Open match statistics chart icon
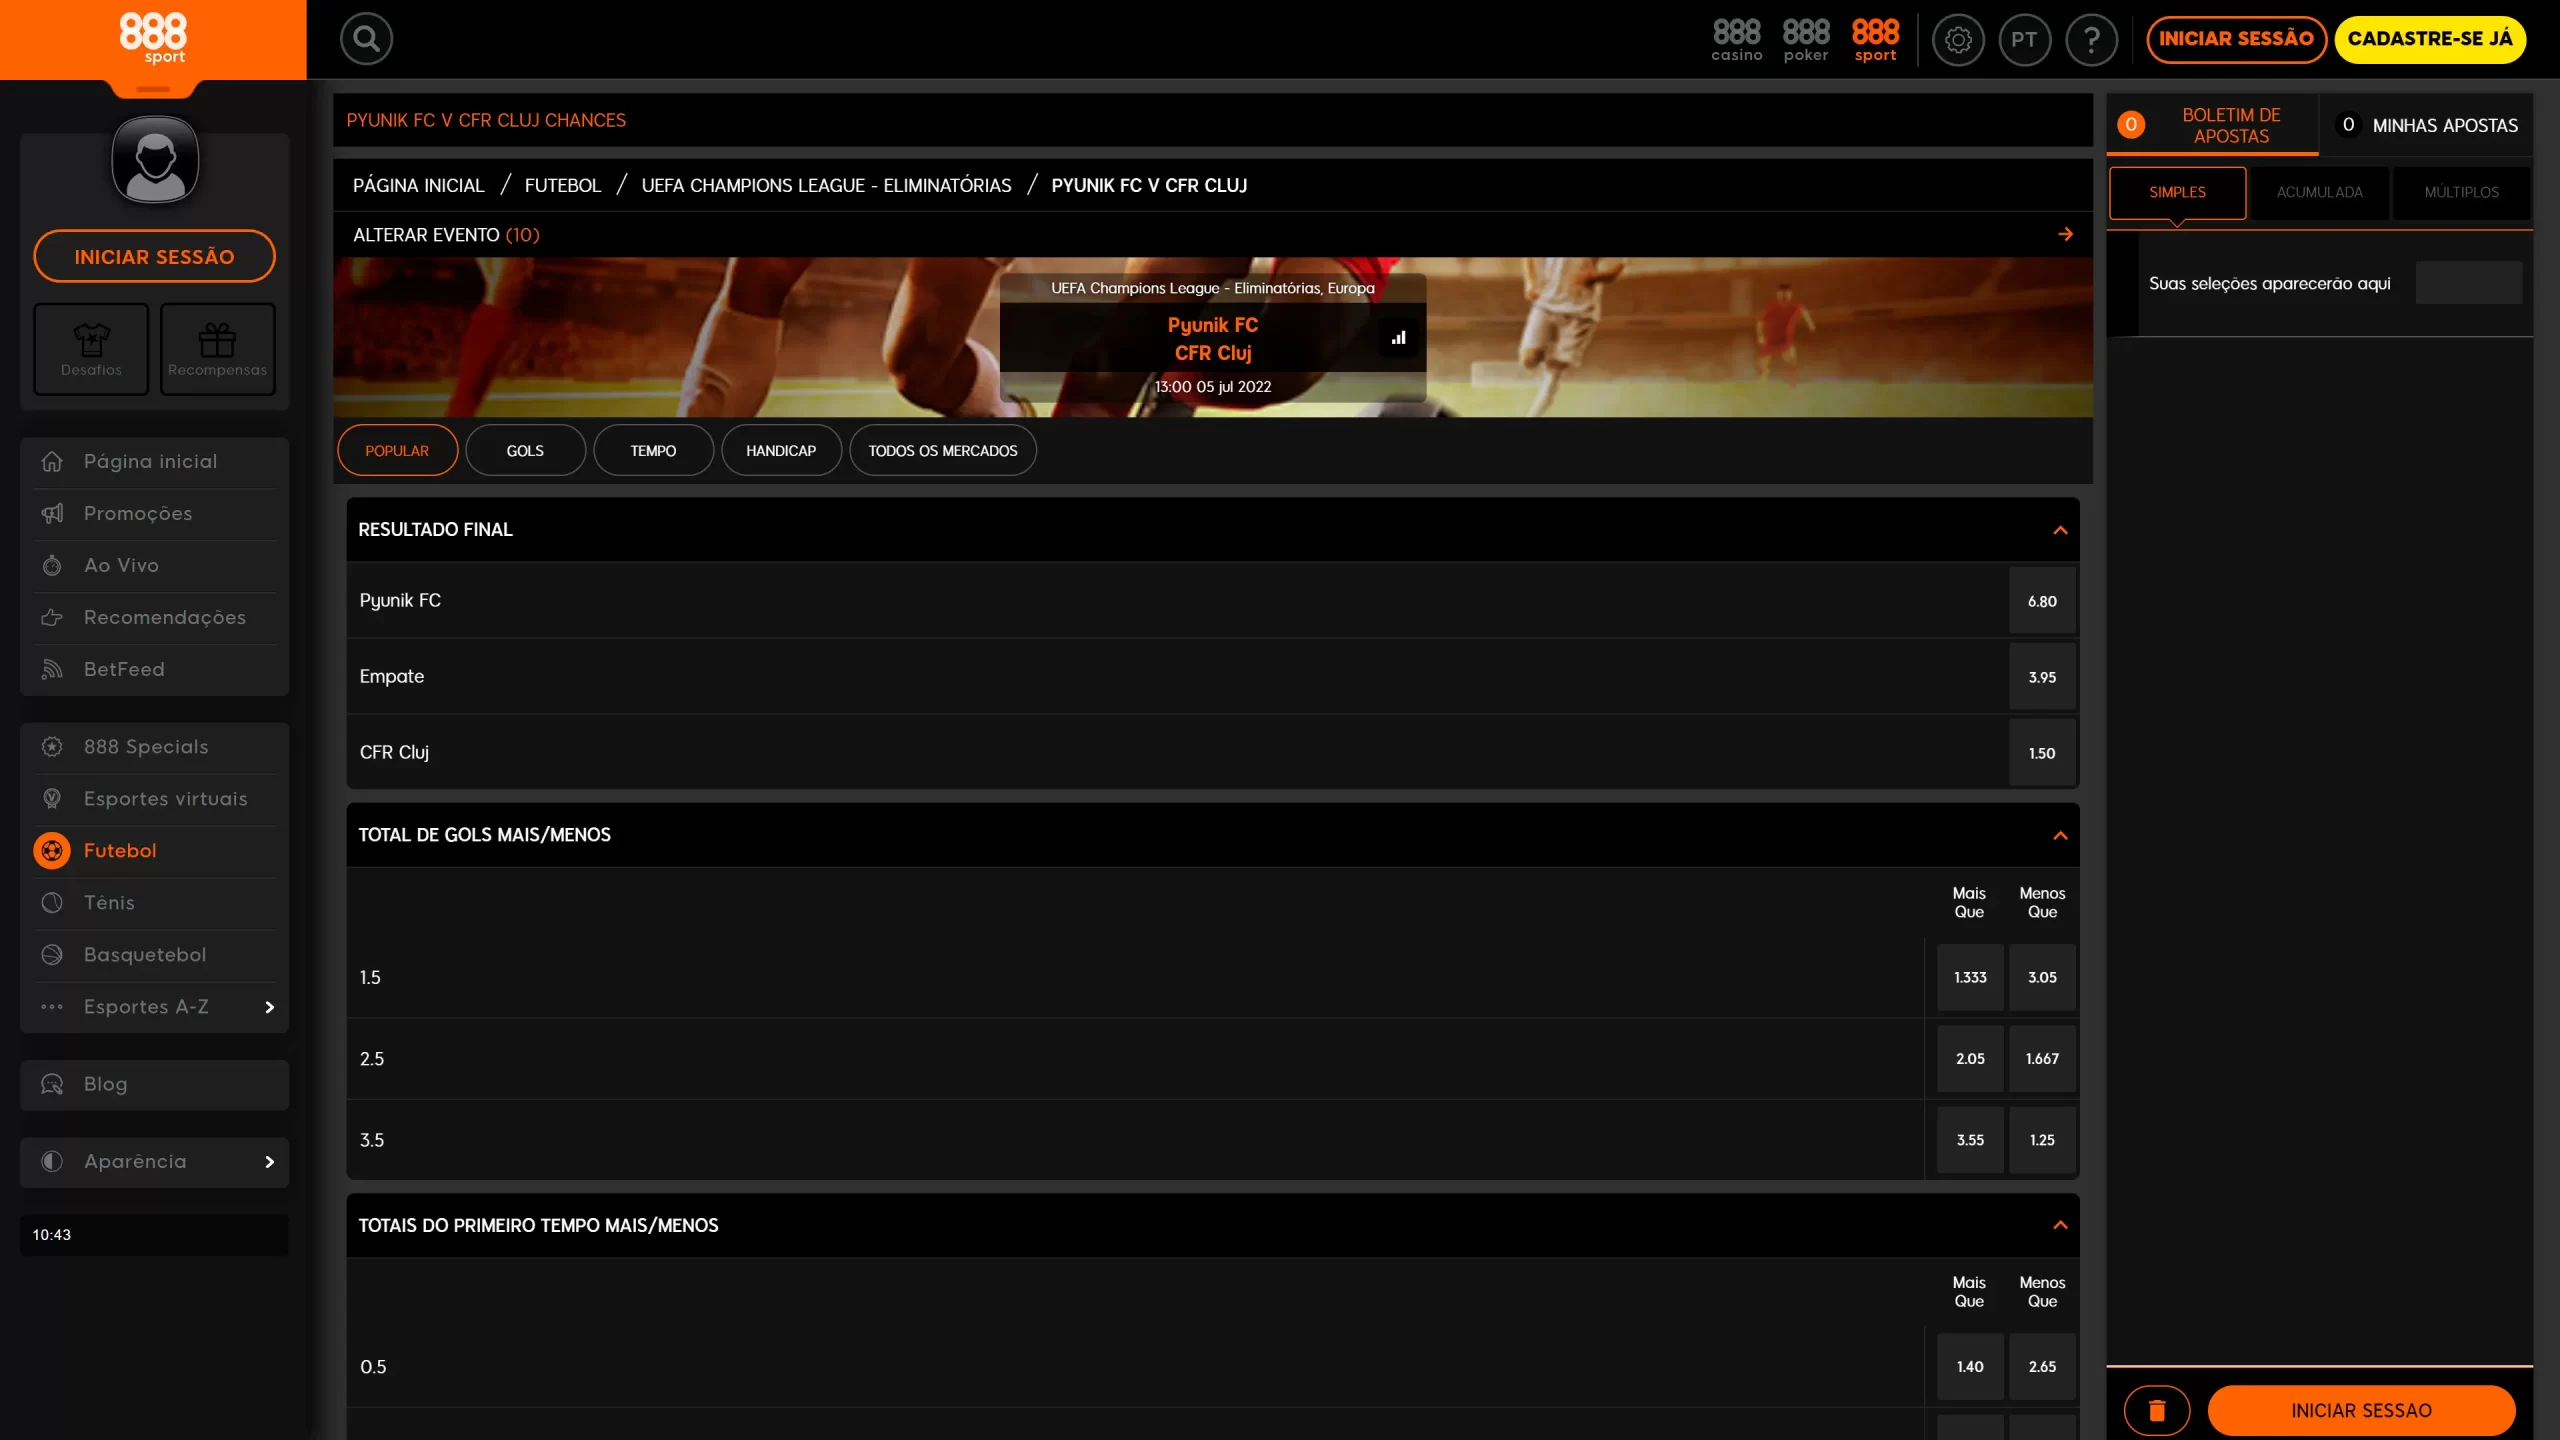2560x1440 pixels. click(1398, 338)
